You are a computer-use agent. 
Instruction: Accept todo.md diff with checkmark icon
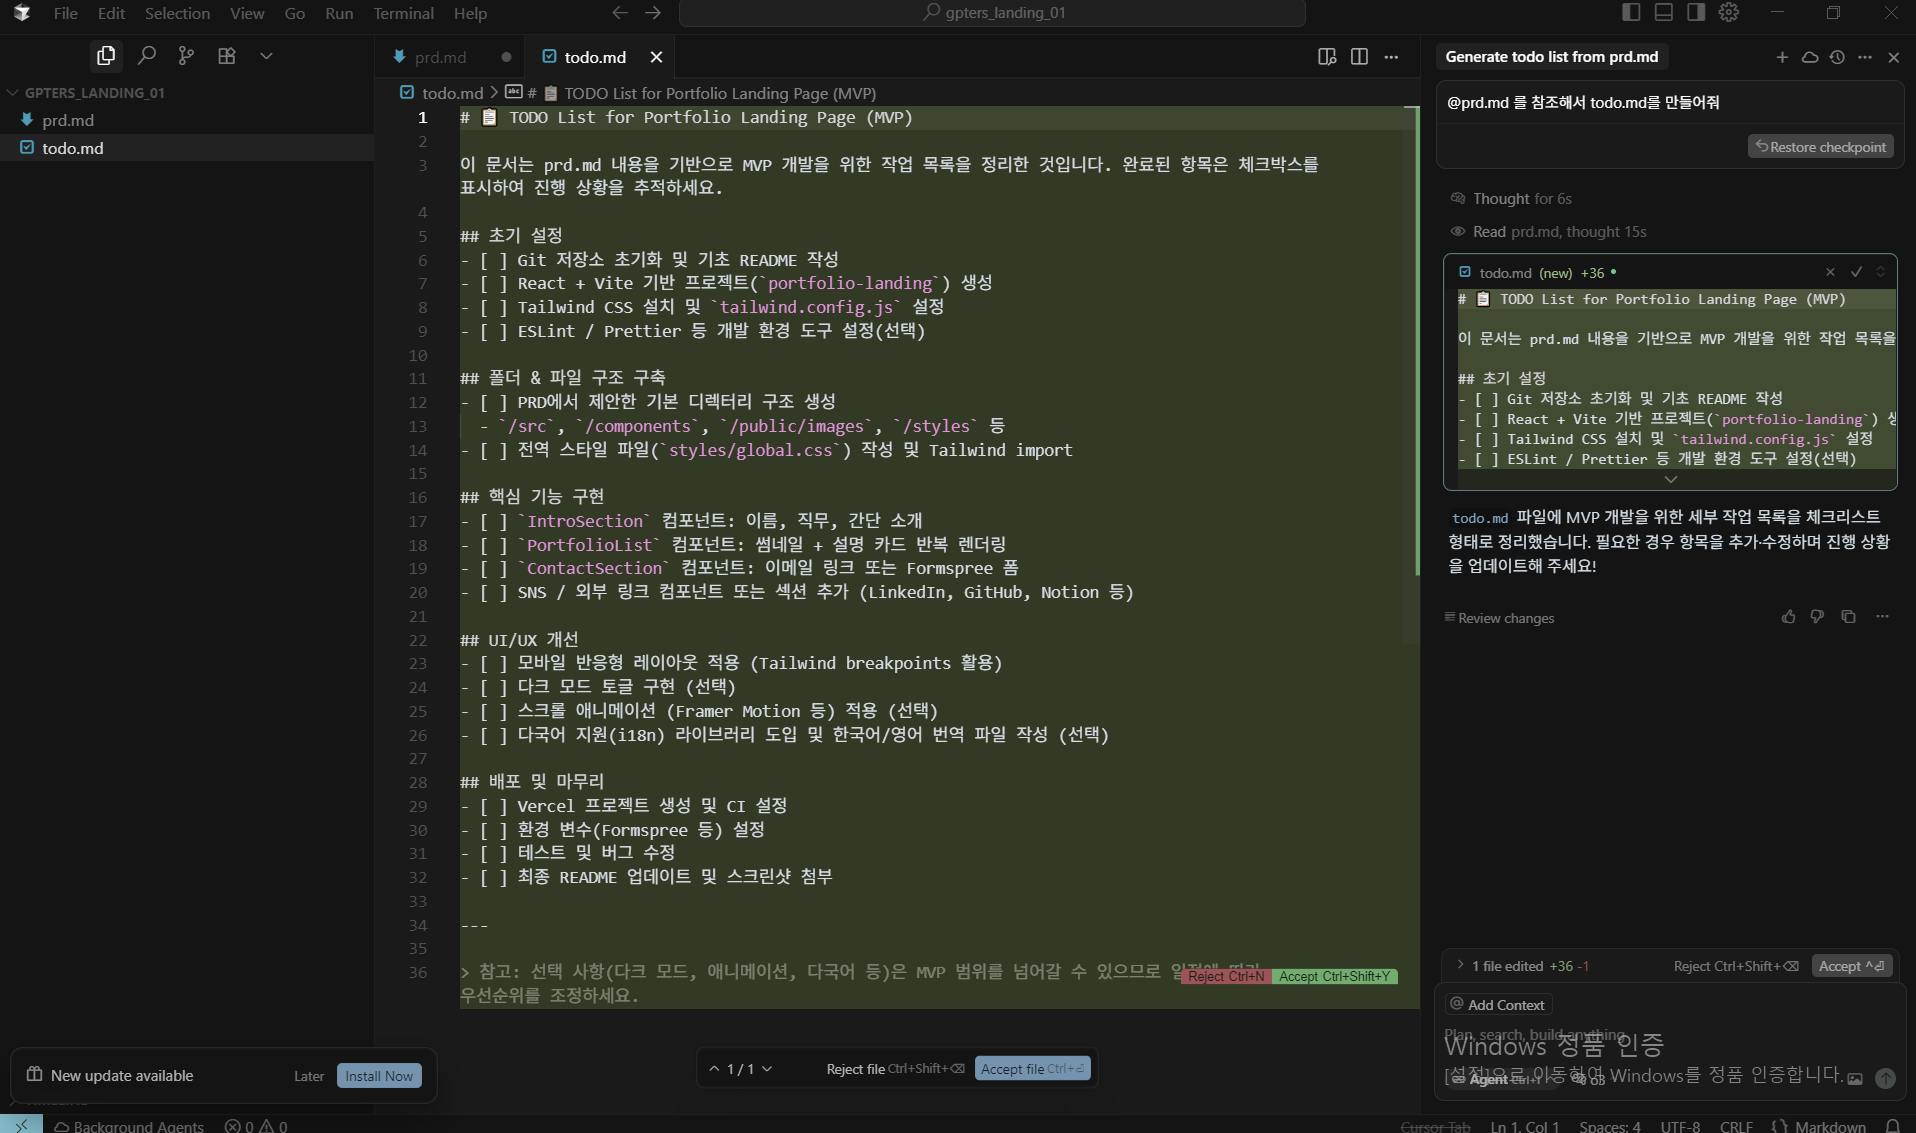pos(1856,272)
